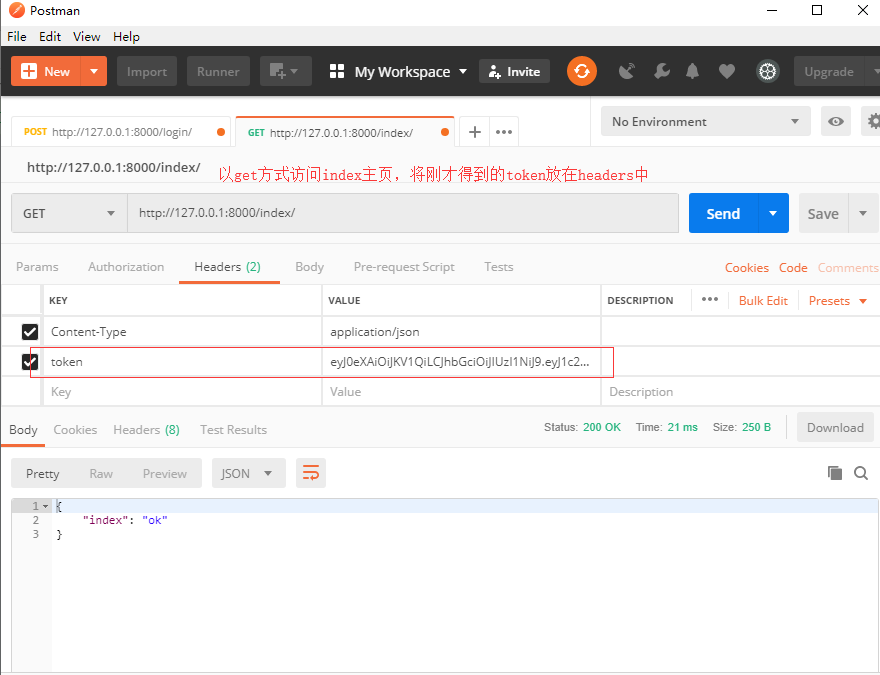Collapse JSON at line 1 arrow
The width and height of the screenshot is (880, 675).
(45, 506)
